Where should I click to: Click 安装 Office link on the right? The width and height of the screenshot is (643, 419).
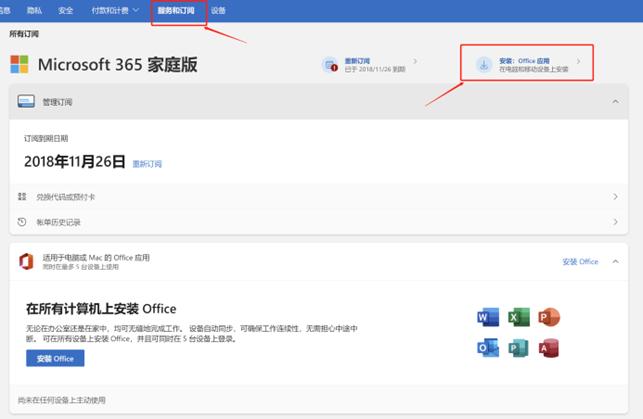(580, 262)
